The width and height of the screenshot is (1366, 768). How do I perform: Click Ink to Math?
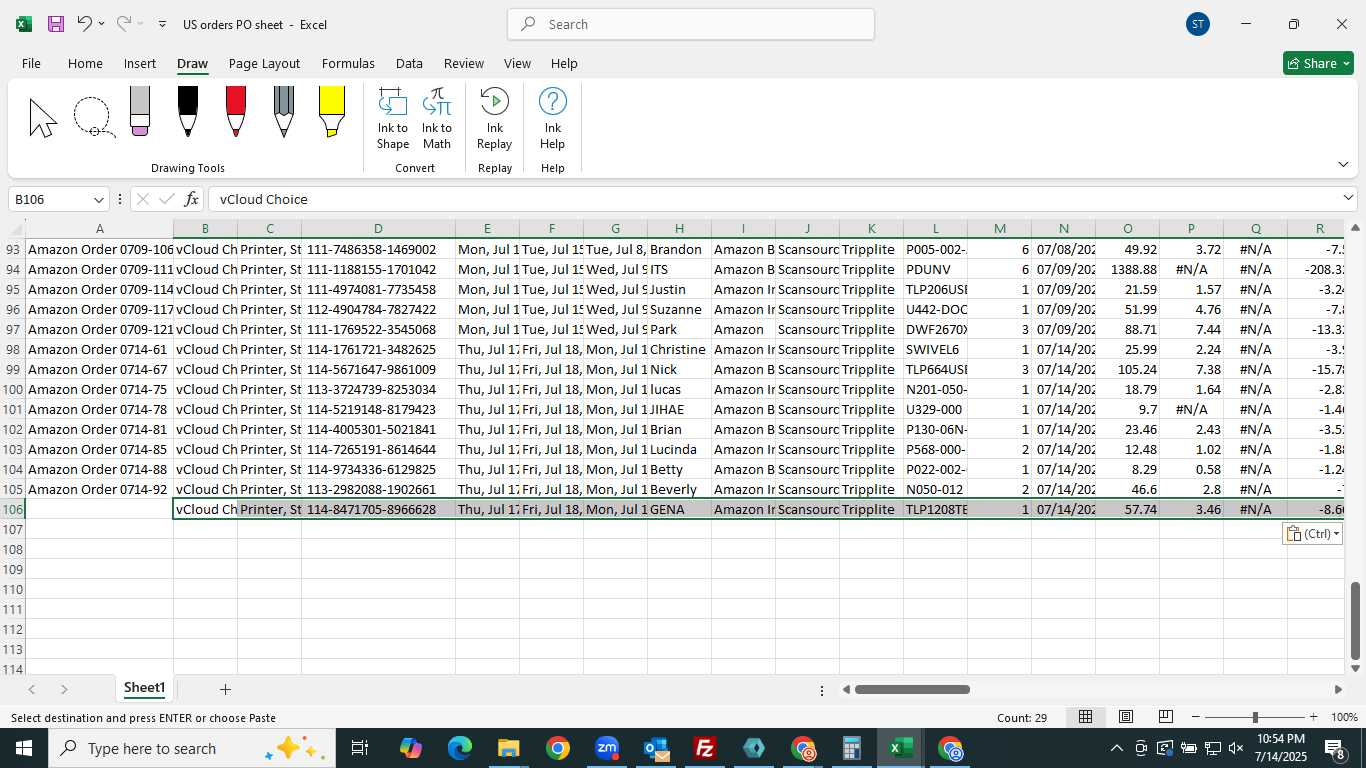pyautogui.click(x=437, y=119)
